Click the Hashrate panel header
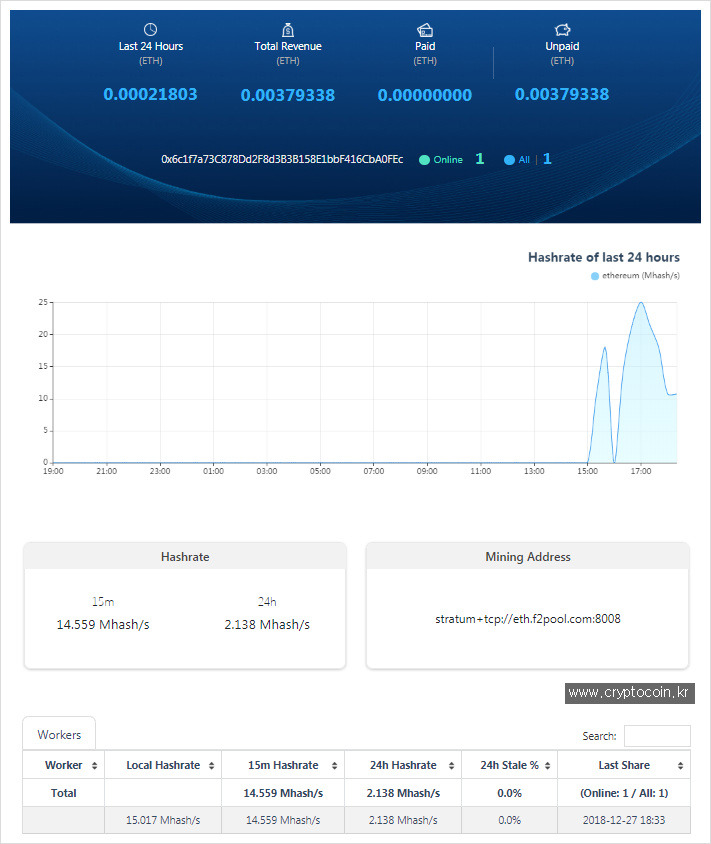Image resolution: width=711 pixels, height=844 pixels. pyautogui.click(x=185, y=557)
